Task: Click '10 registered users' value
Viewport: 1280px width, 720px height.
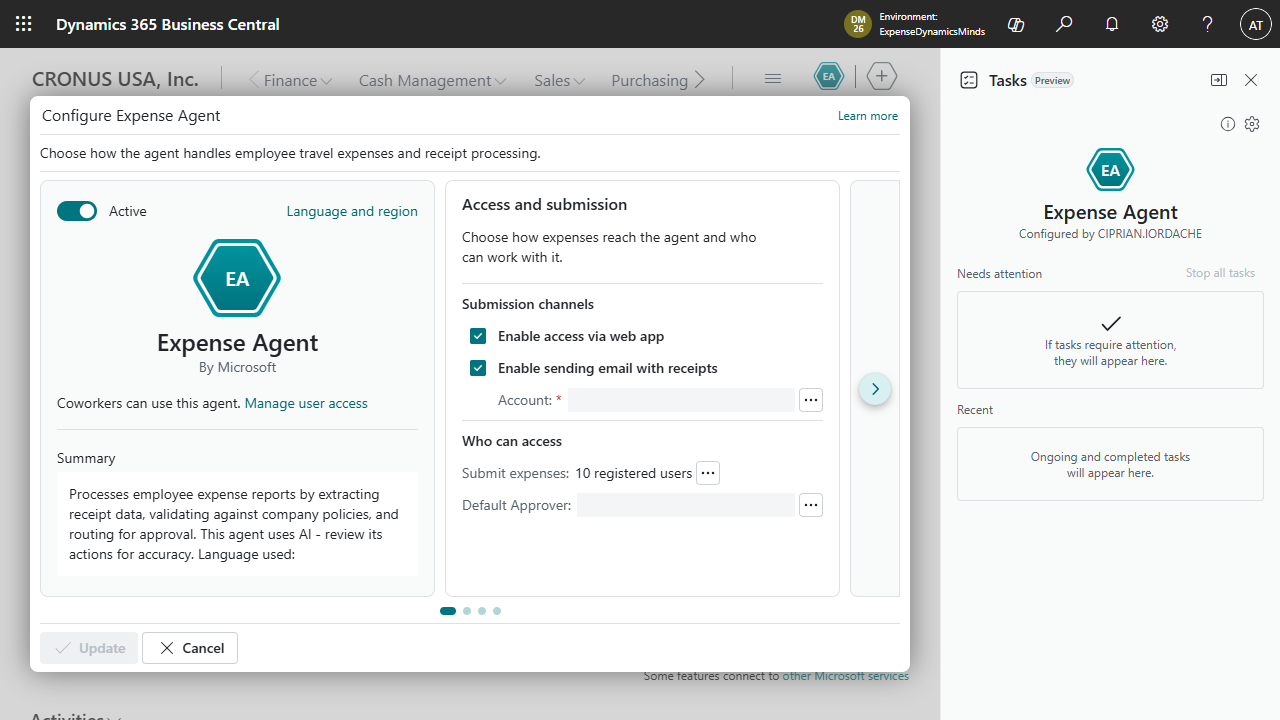Action: click(x=634, y=473)
